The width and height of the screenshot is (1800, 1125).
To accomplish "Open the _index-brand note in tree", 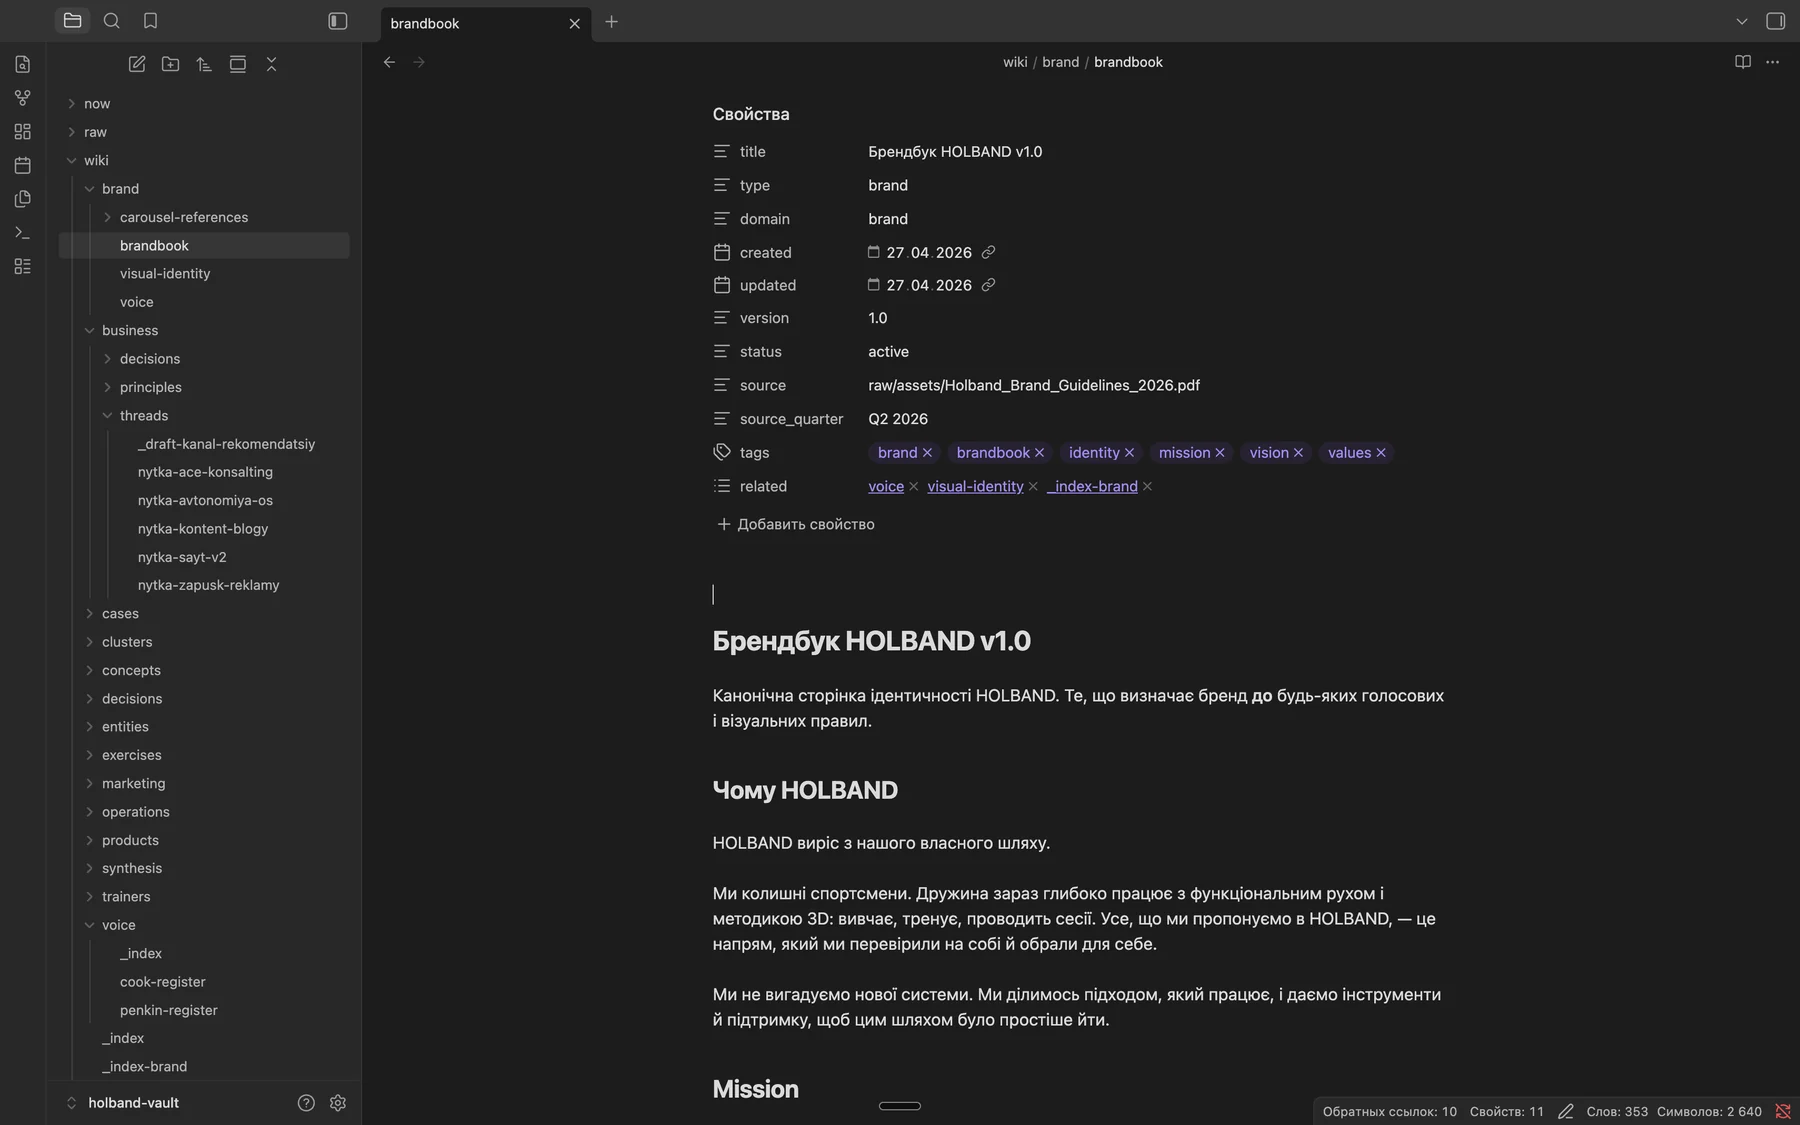I will 144,1066.
